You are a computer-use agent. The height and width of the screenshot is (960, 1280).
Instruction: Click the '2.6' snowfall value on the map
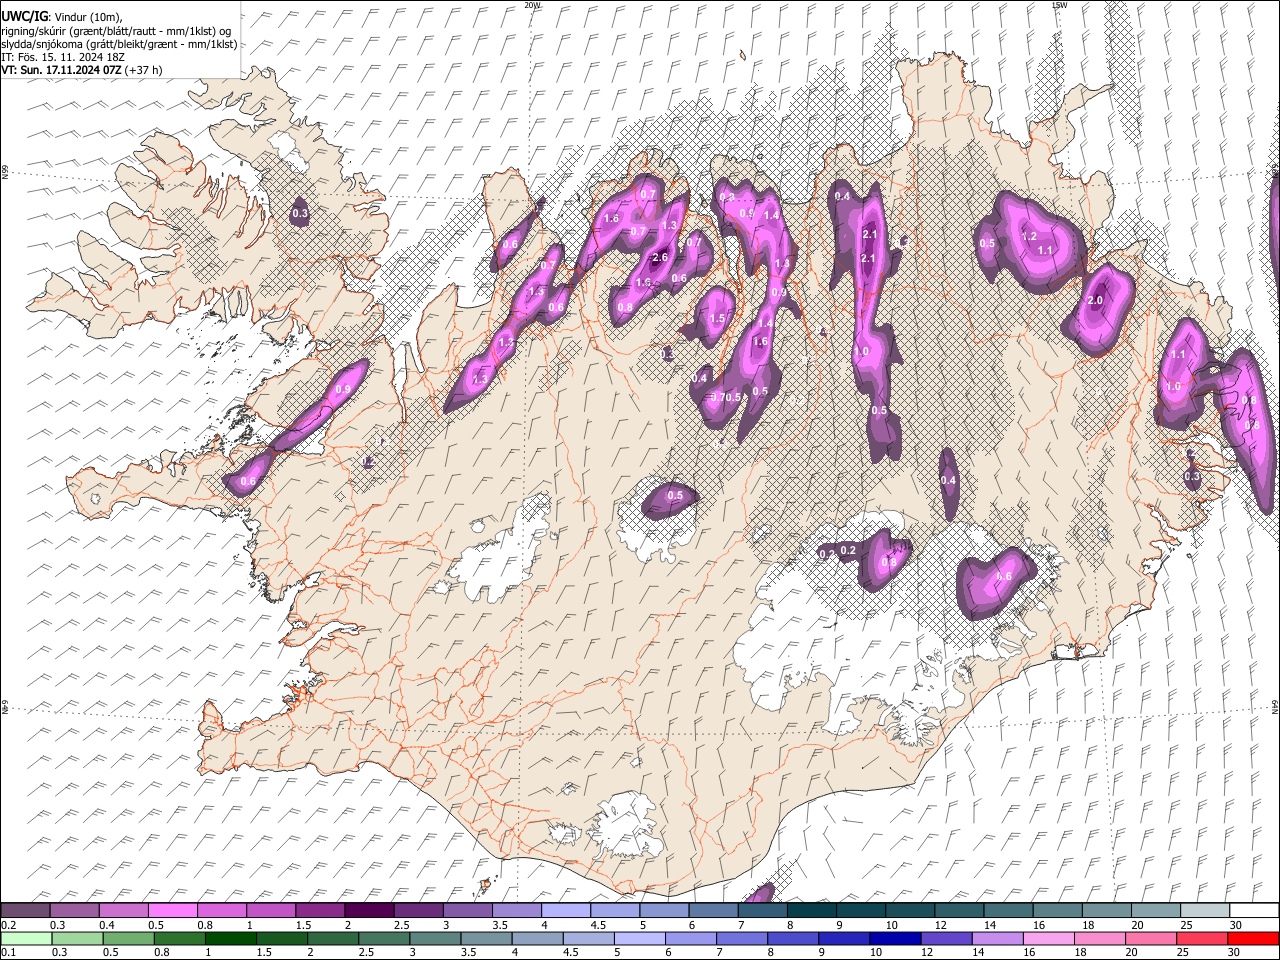pyautogui.click(x=660, y=258)
